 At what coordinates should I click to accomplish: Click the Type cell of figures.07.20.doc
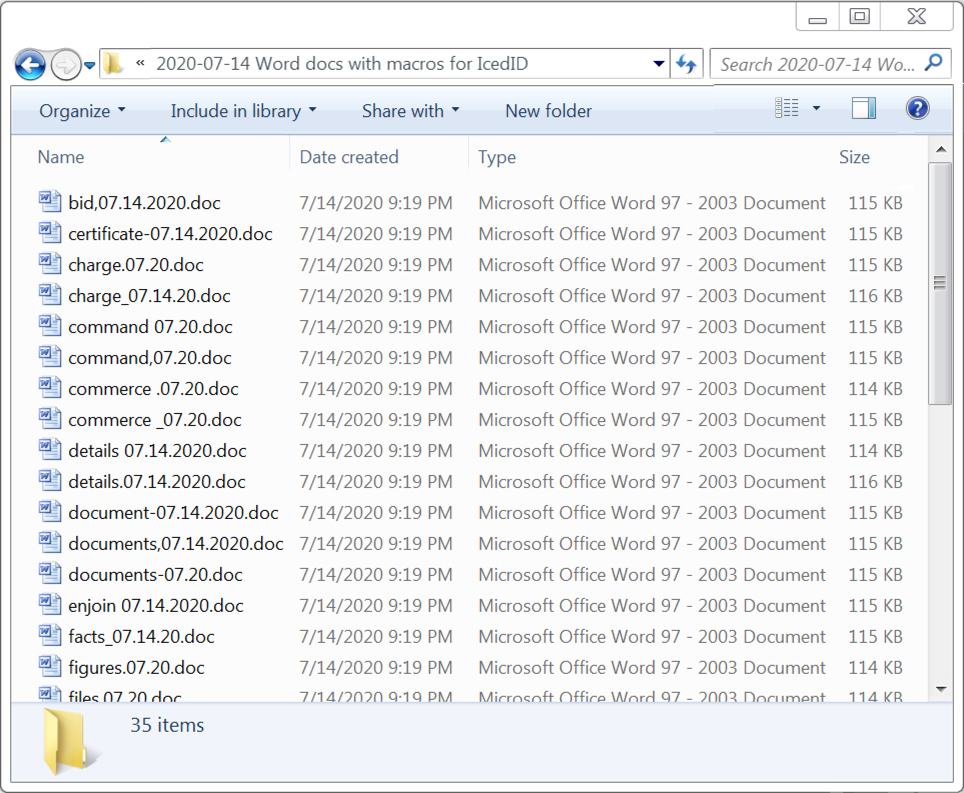tap(652, 668)
